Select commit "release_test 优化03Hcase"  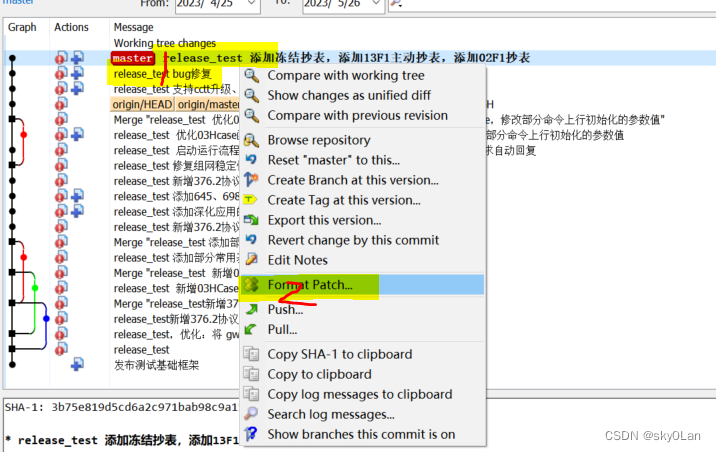(x=176, y=135)
